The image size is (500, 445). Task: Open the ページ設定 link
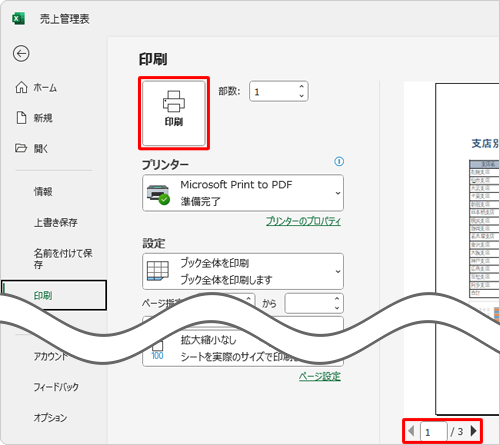(x=320, y=376)
